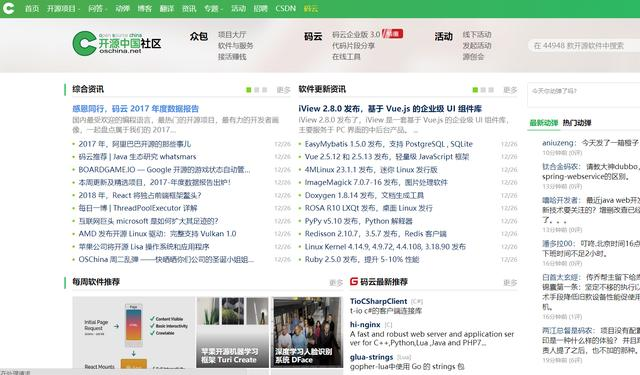
Task: Open aniuzeng's user link in 最新动弹
Action: [x=558, y=143]
